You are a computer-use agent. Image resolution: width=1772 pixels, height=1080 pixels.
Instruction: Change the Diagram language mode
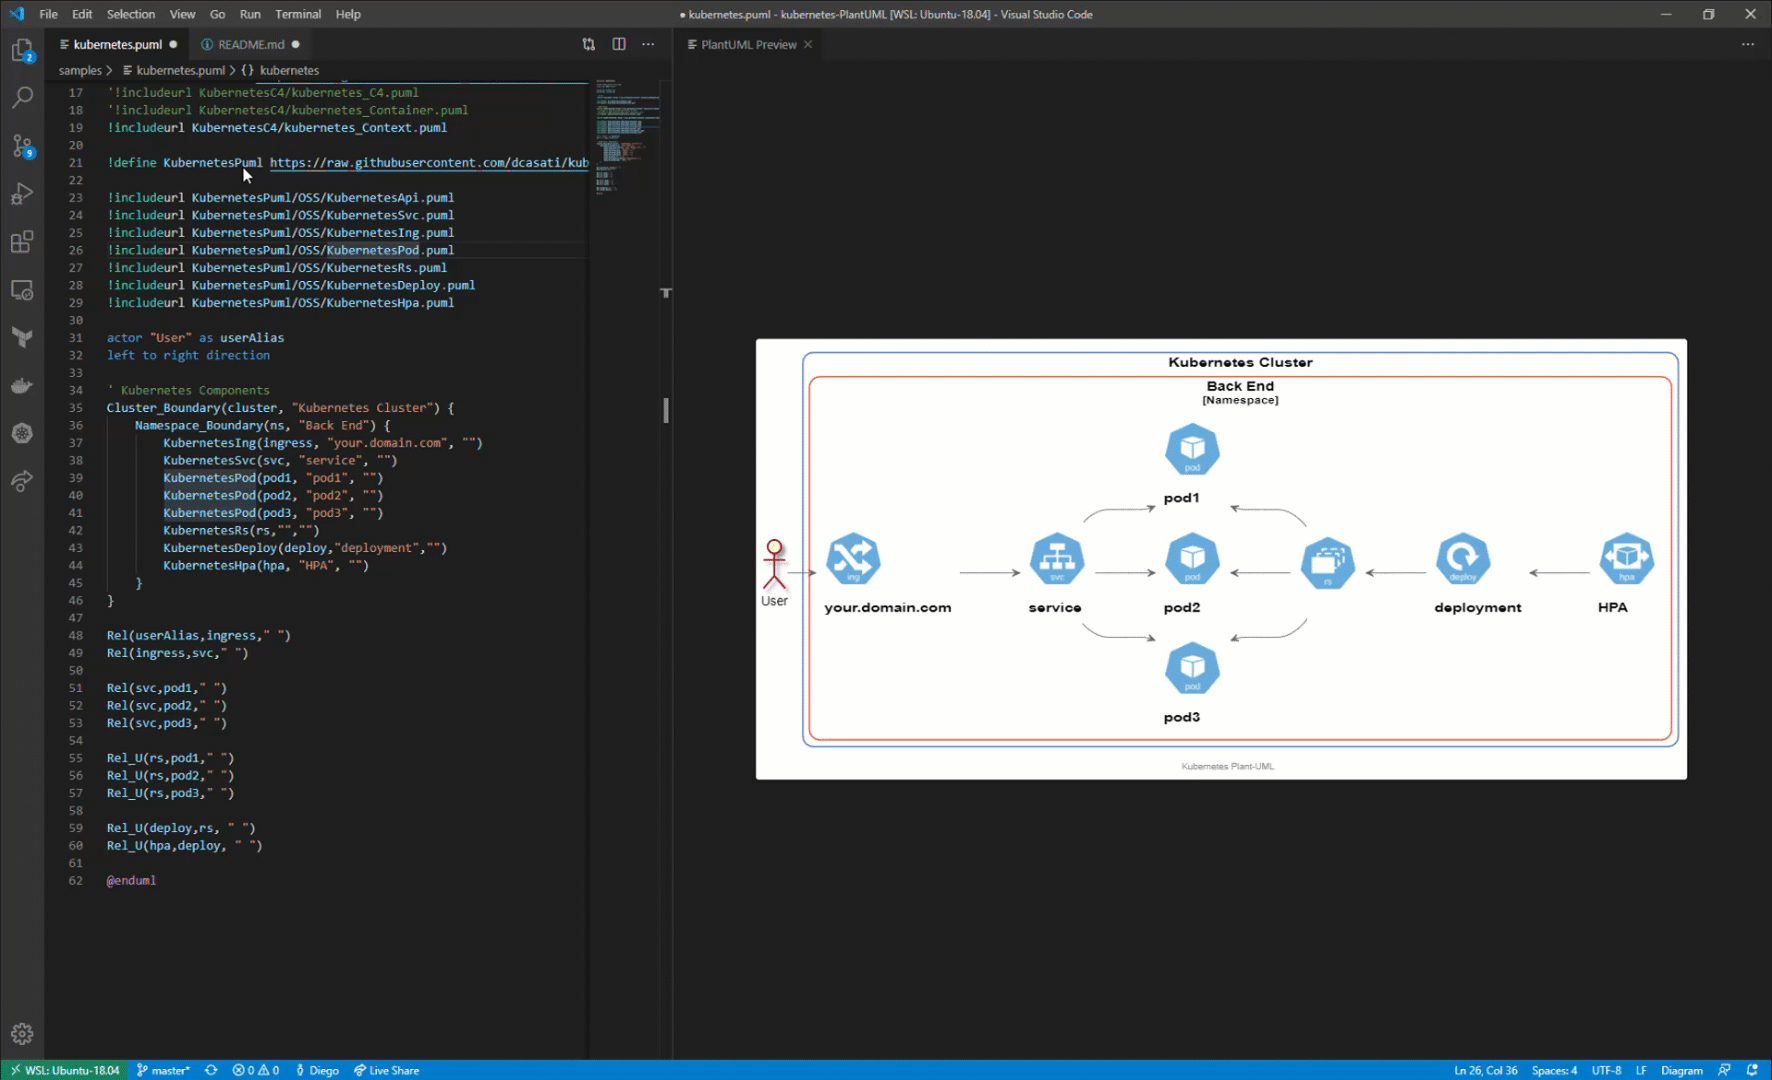pyautogui.click(x=1681, y=1070)
